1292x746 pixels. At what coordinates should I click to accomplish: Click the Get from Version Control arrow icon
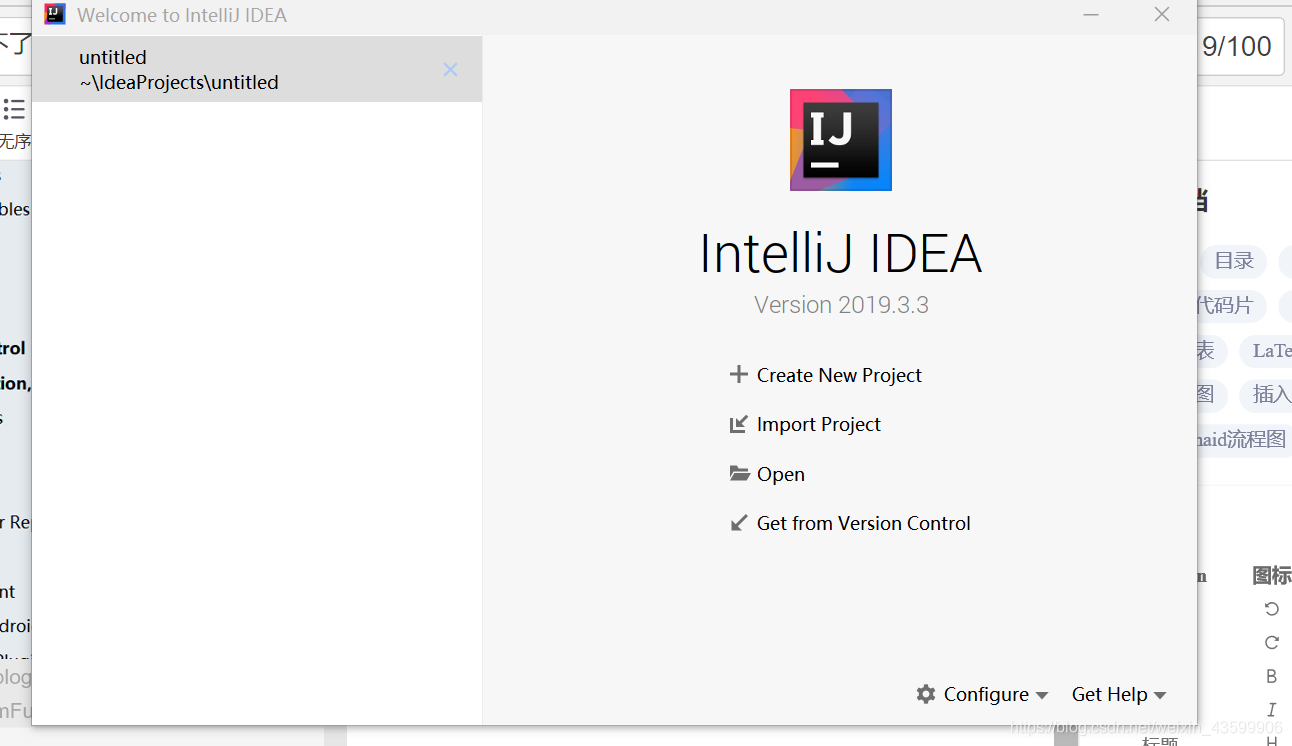(x=739, y=523)
